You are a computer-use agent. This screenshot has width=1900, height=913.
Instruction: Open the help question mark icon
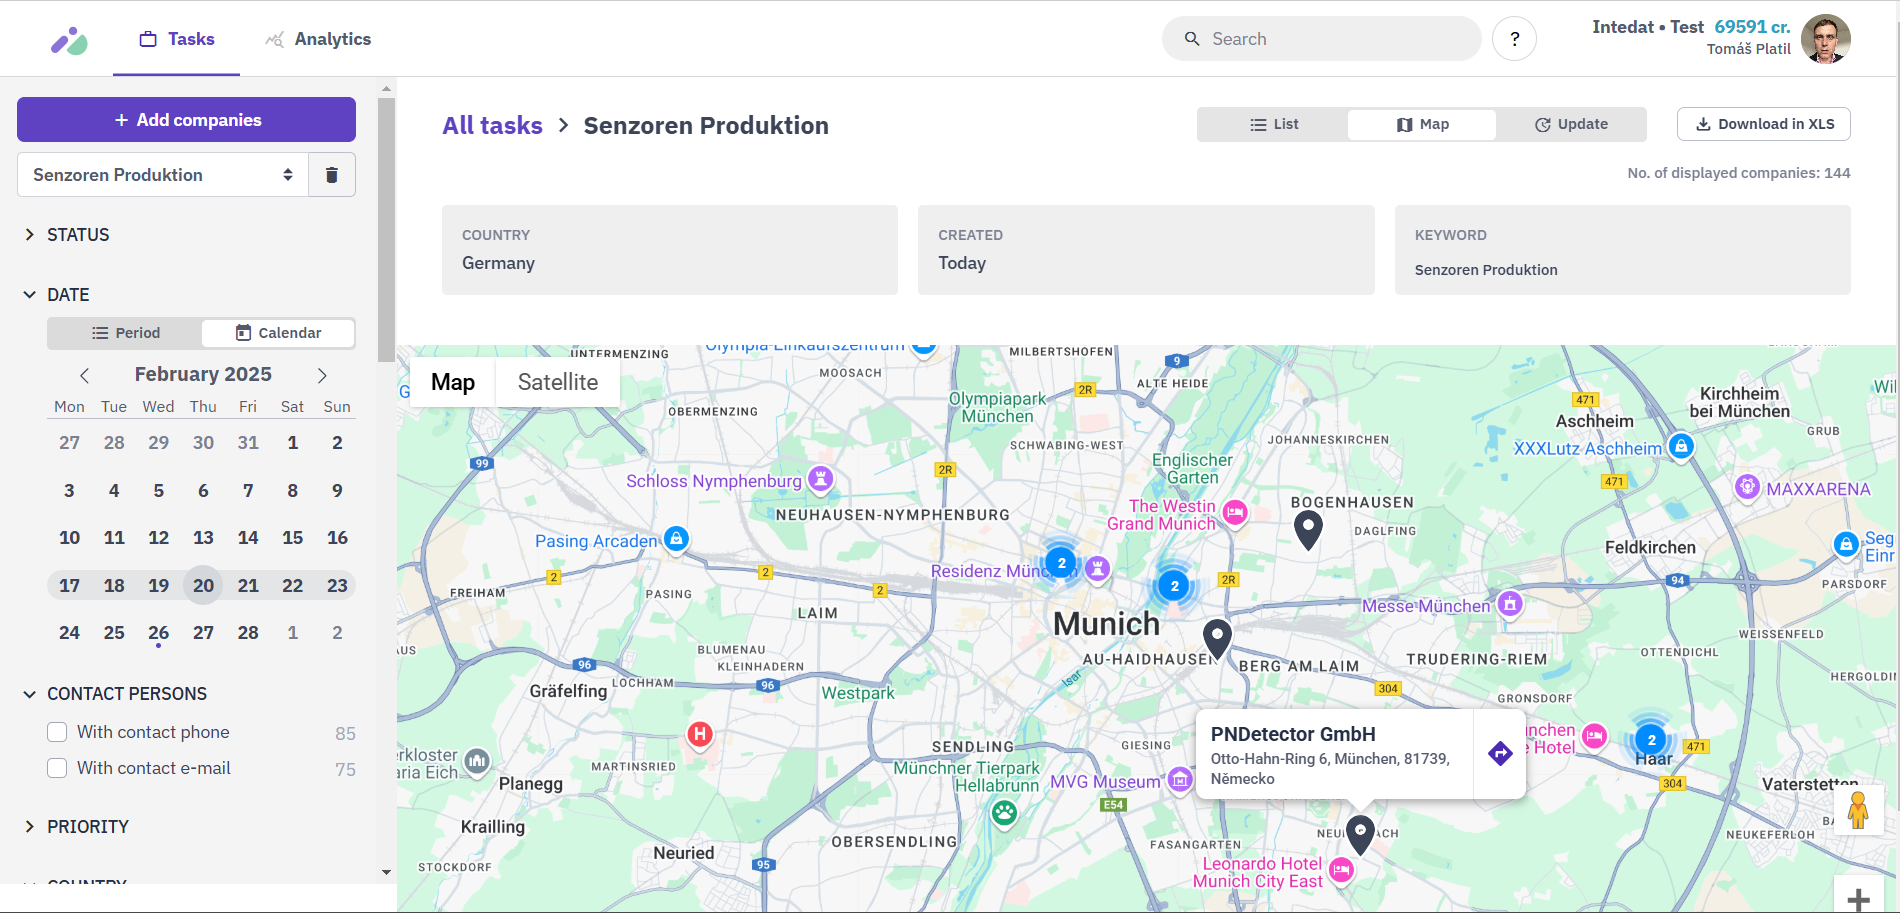tap(1514, 39)
